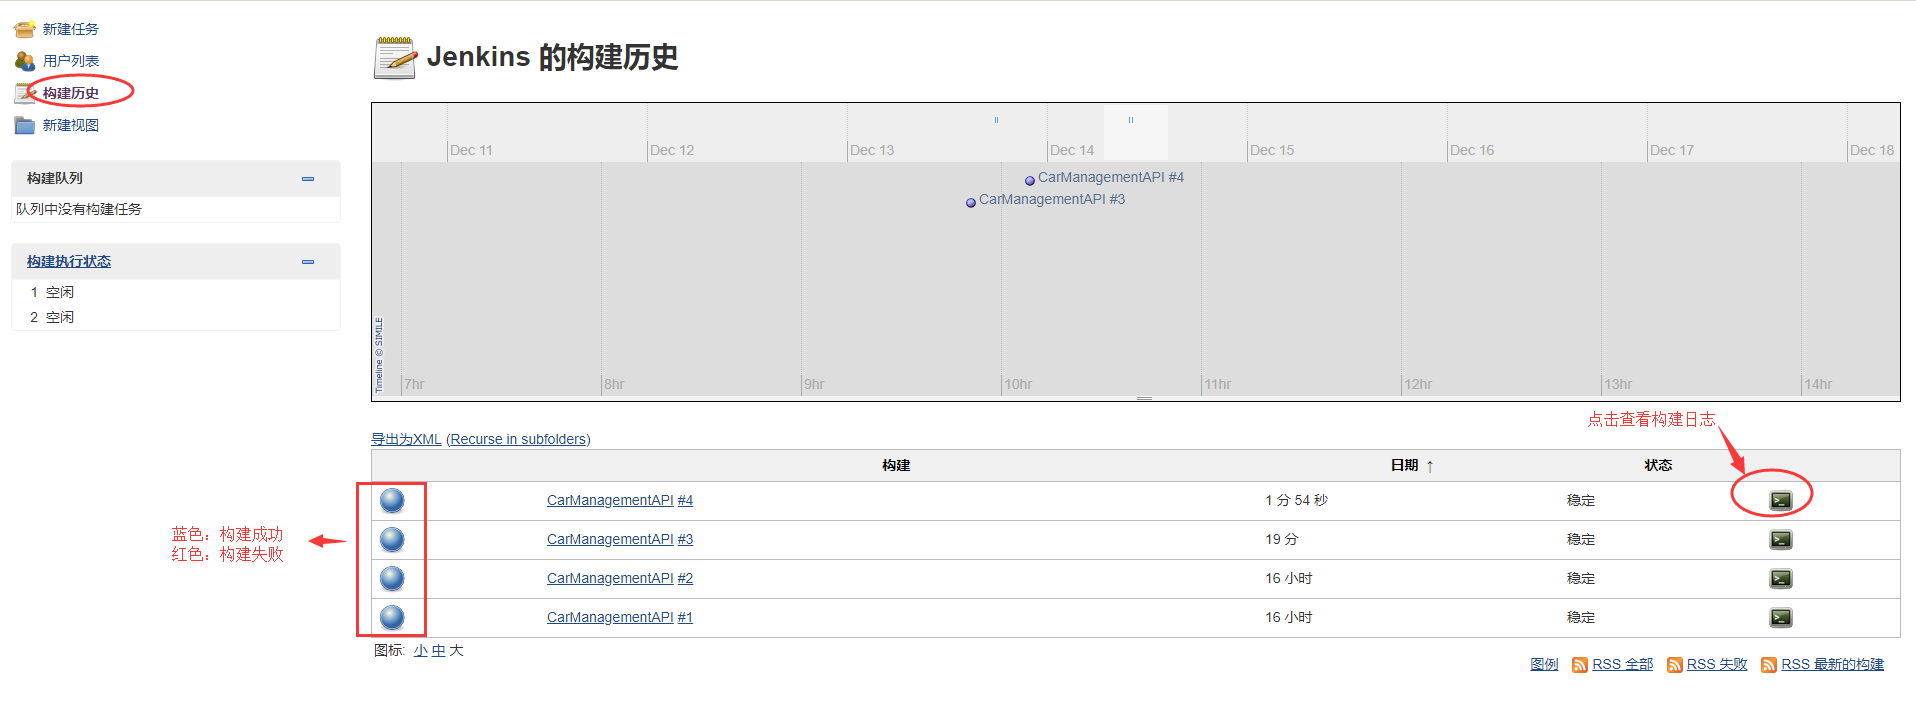Click 稳定 status in CarManagementAPI #1 row
1916x726 pixels.
pyautogui.click(x=1581, y=617)
